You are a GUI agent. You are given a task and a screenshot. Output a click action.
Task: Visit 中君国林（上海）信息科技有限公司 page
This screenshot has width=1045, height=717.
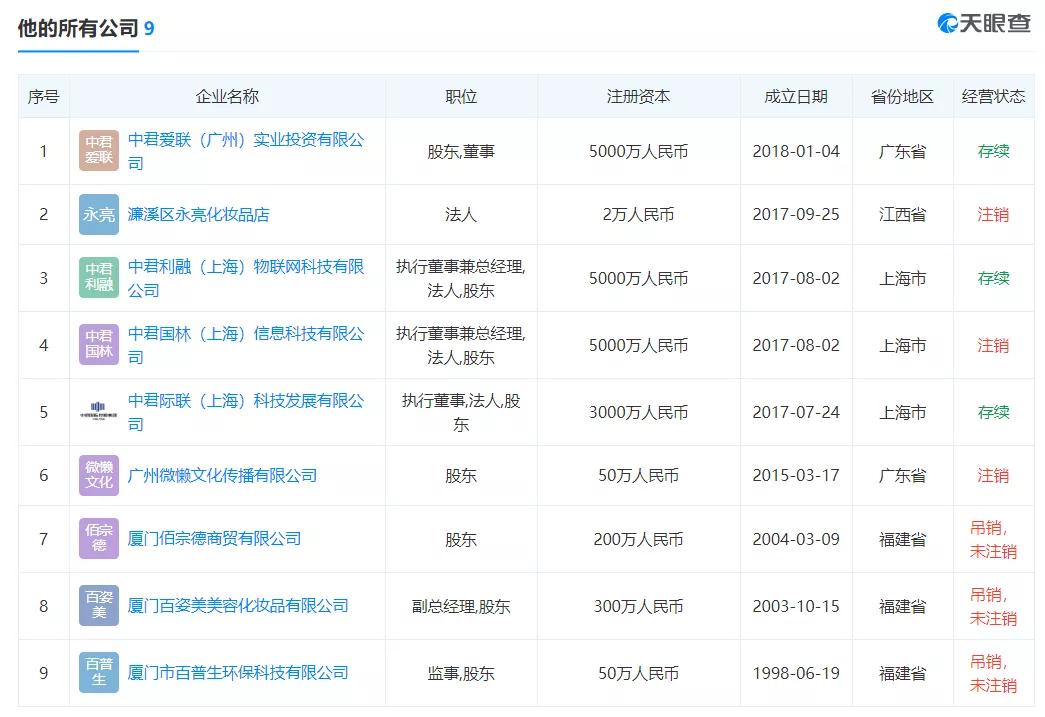pyautogui.click(x=246, y=335)
